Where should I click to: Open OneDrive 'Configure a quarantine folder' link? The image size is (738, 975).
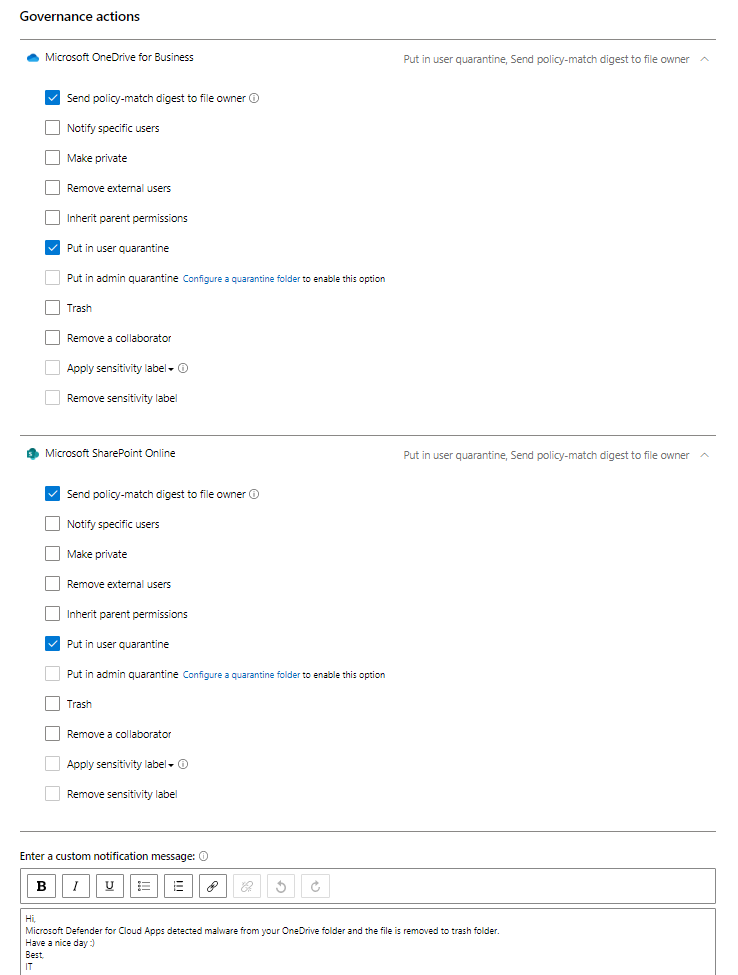[x=241, y=279]
